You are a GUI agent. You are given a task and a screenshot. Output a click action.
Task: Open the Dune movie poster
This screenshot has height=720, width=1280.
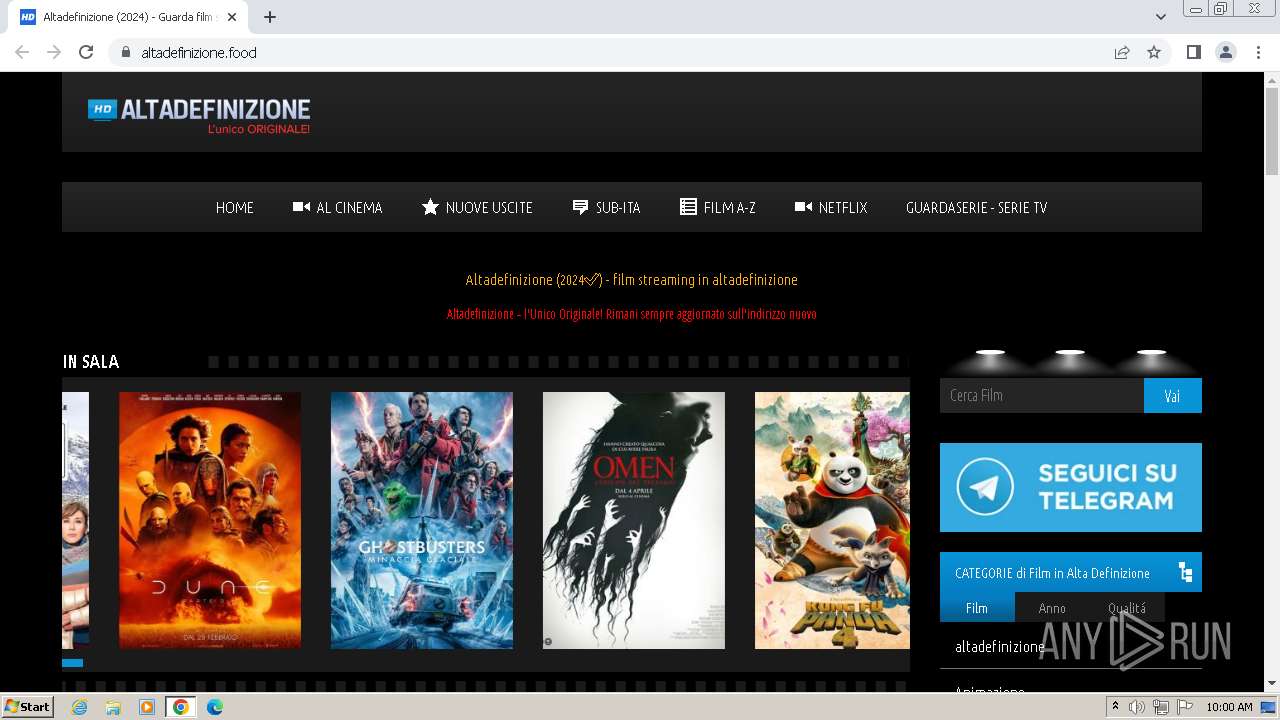tap(210, 520)
